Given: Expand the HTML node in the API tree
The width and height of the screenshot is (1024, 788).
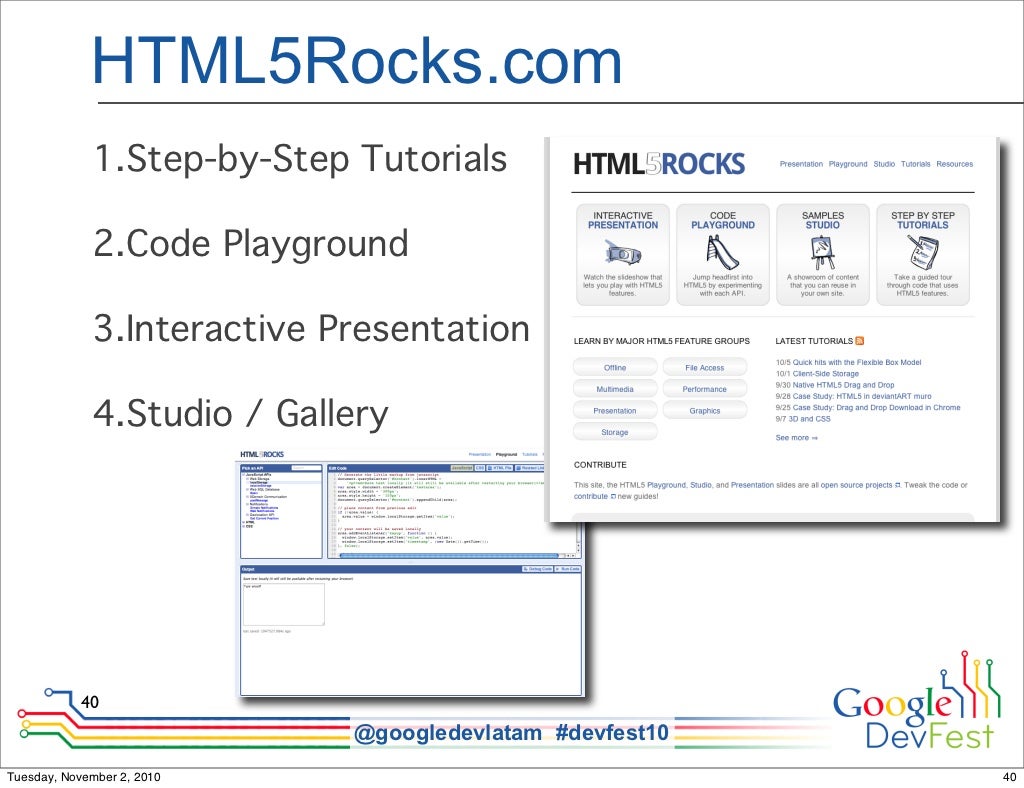Looking at the screenshot, I should point(244,522).
